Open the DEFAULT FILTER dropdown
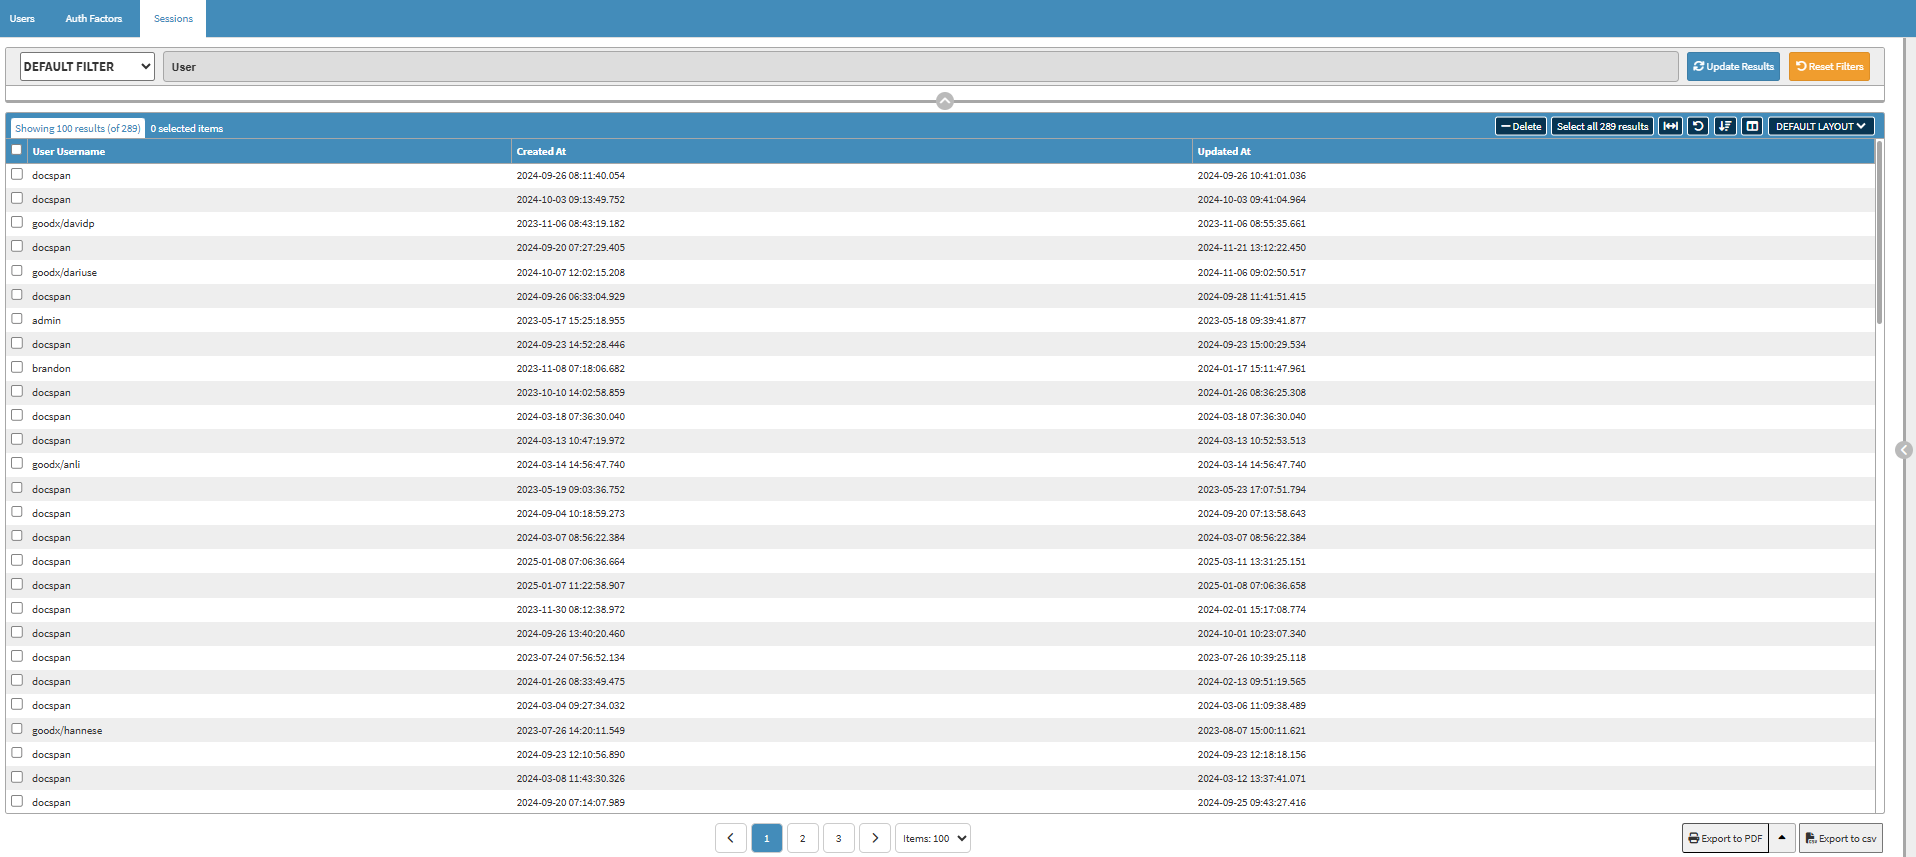 [x=87, y=67]
